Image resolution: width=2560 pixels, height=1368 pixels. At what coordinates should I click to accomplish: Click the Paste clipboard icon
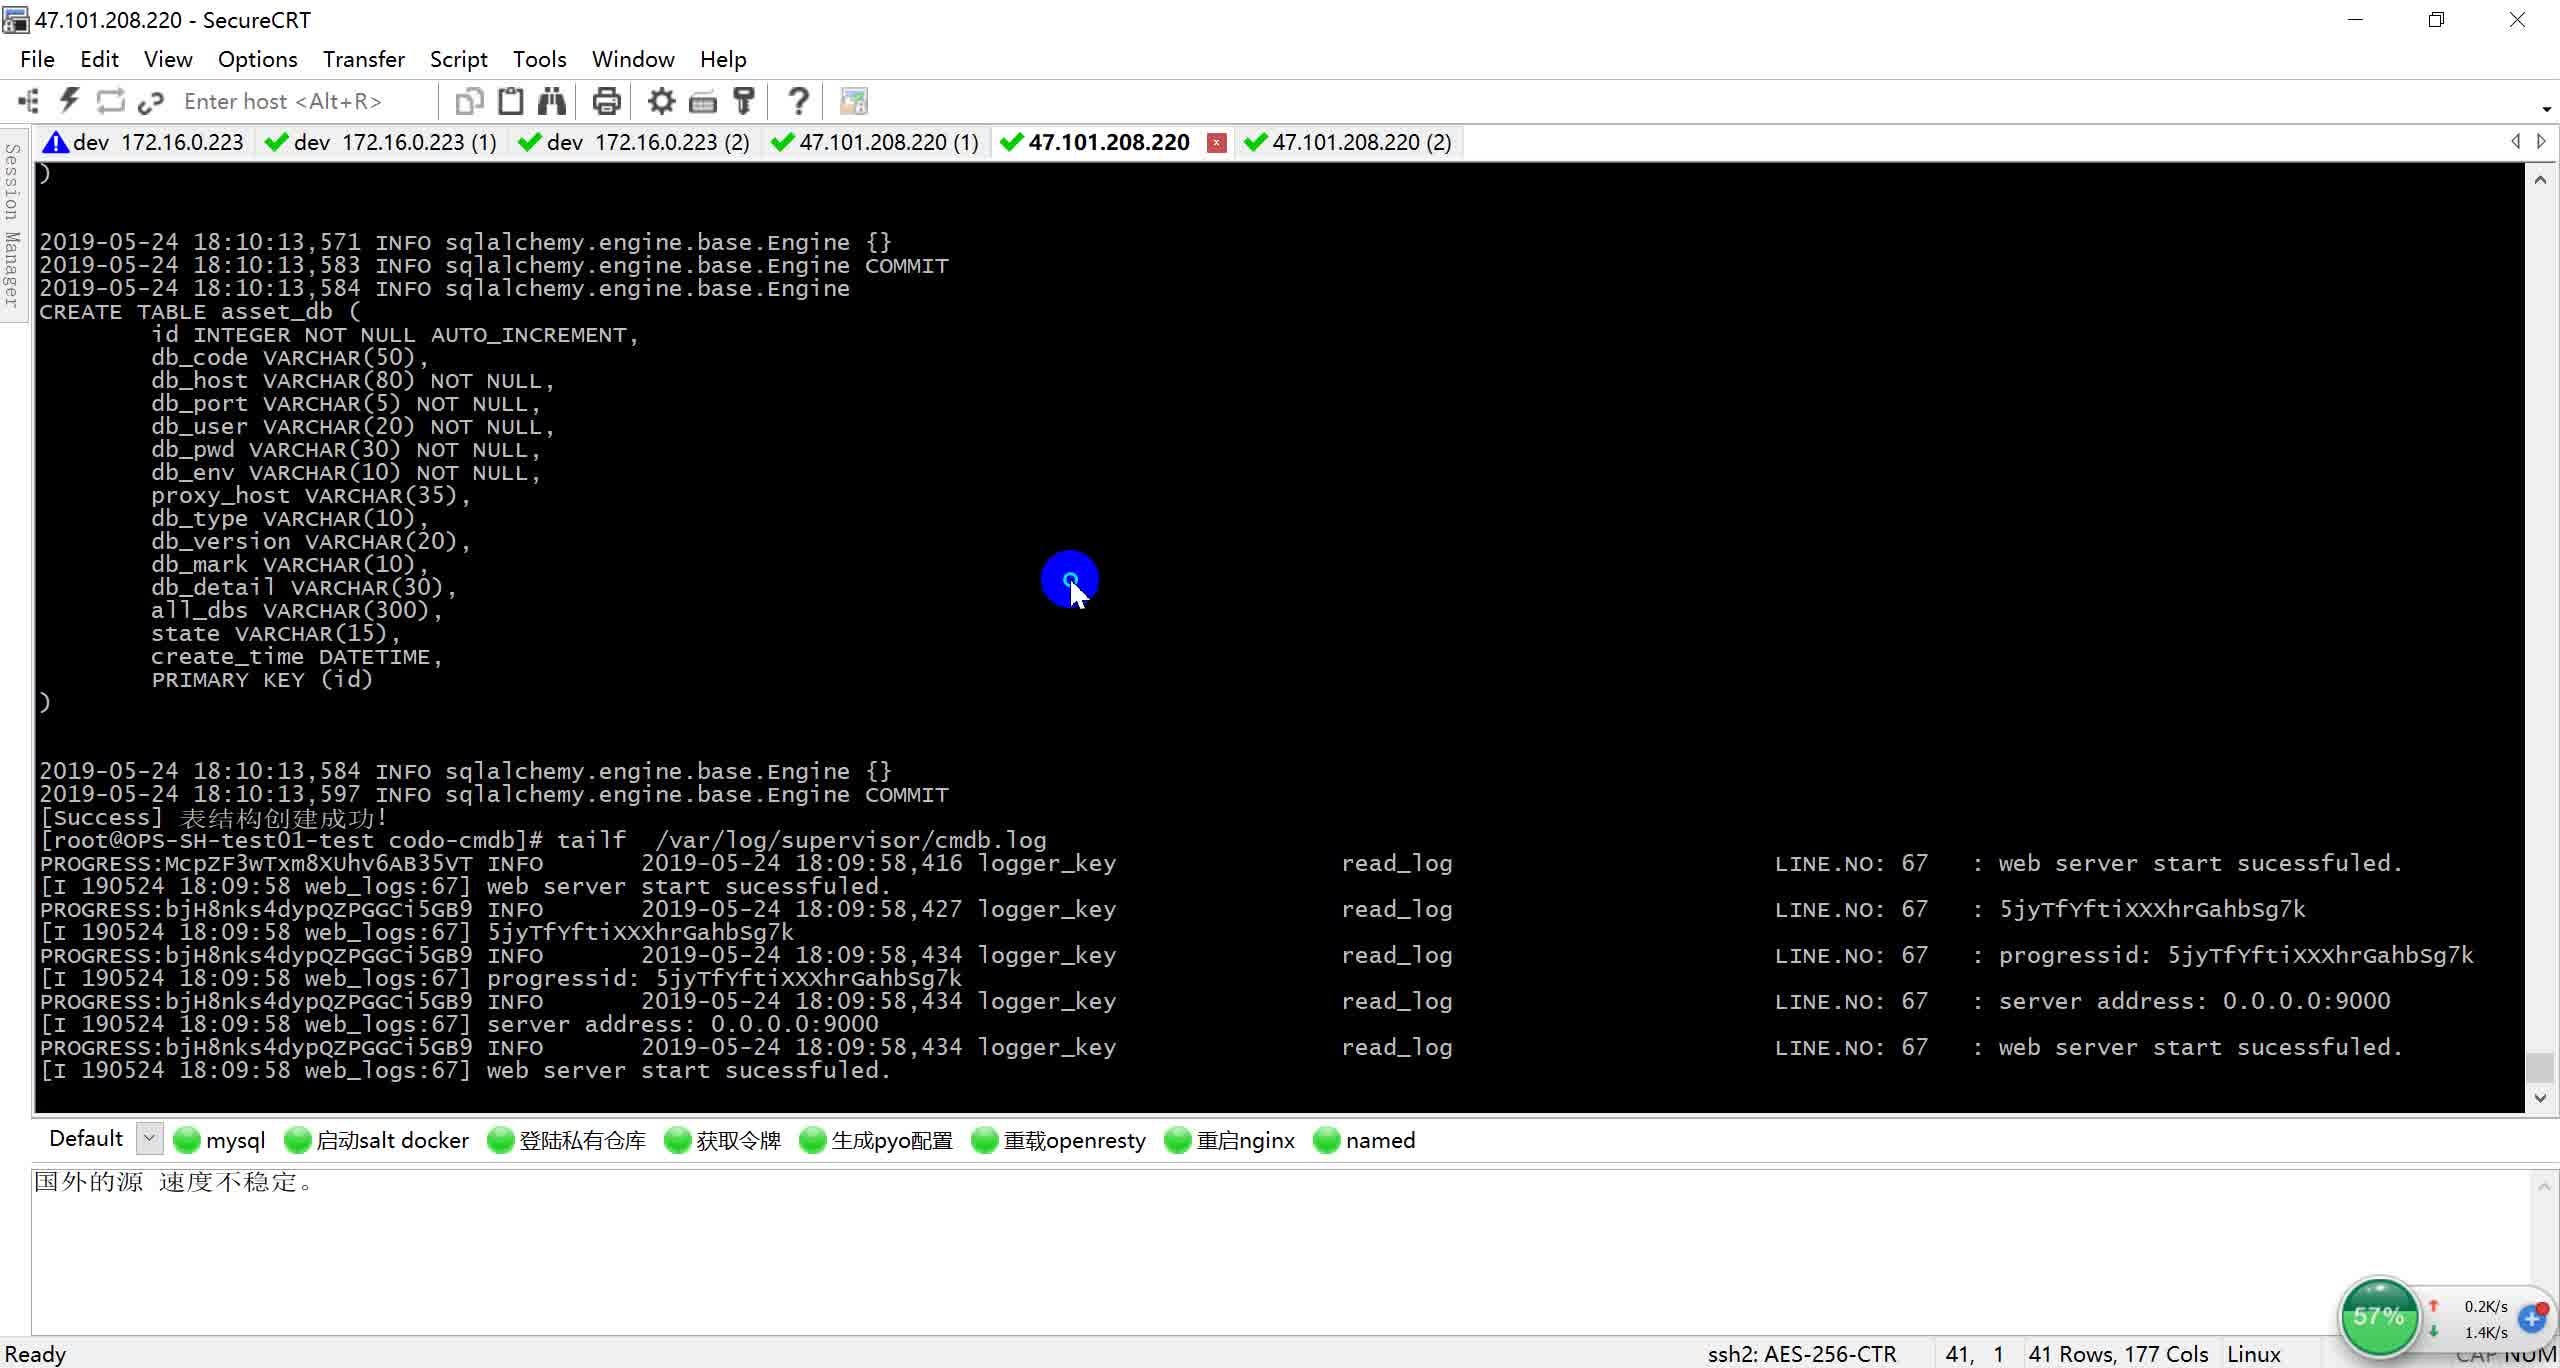click(510, 101)
